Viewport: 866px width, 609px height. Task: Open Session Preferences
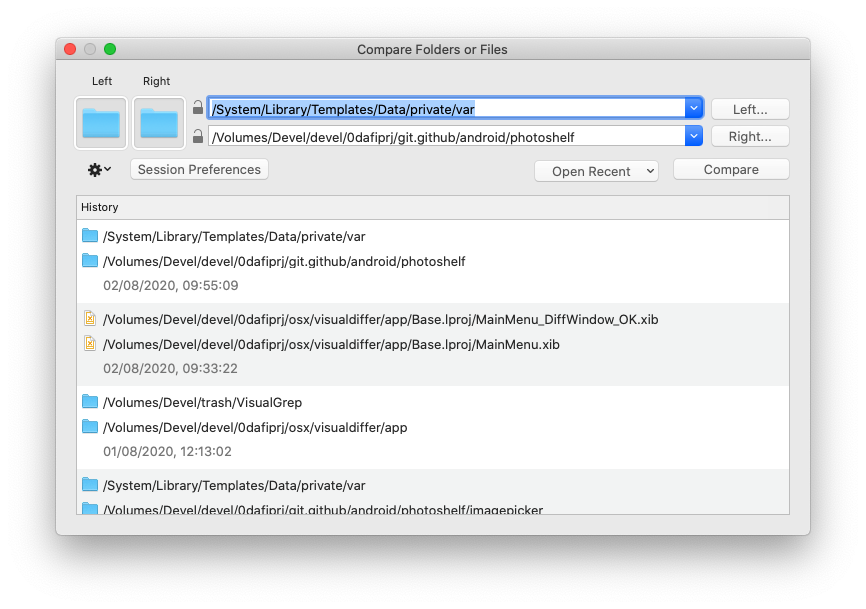tap(199, 170)
